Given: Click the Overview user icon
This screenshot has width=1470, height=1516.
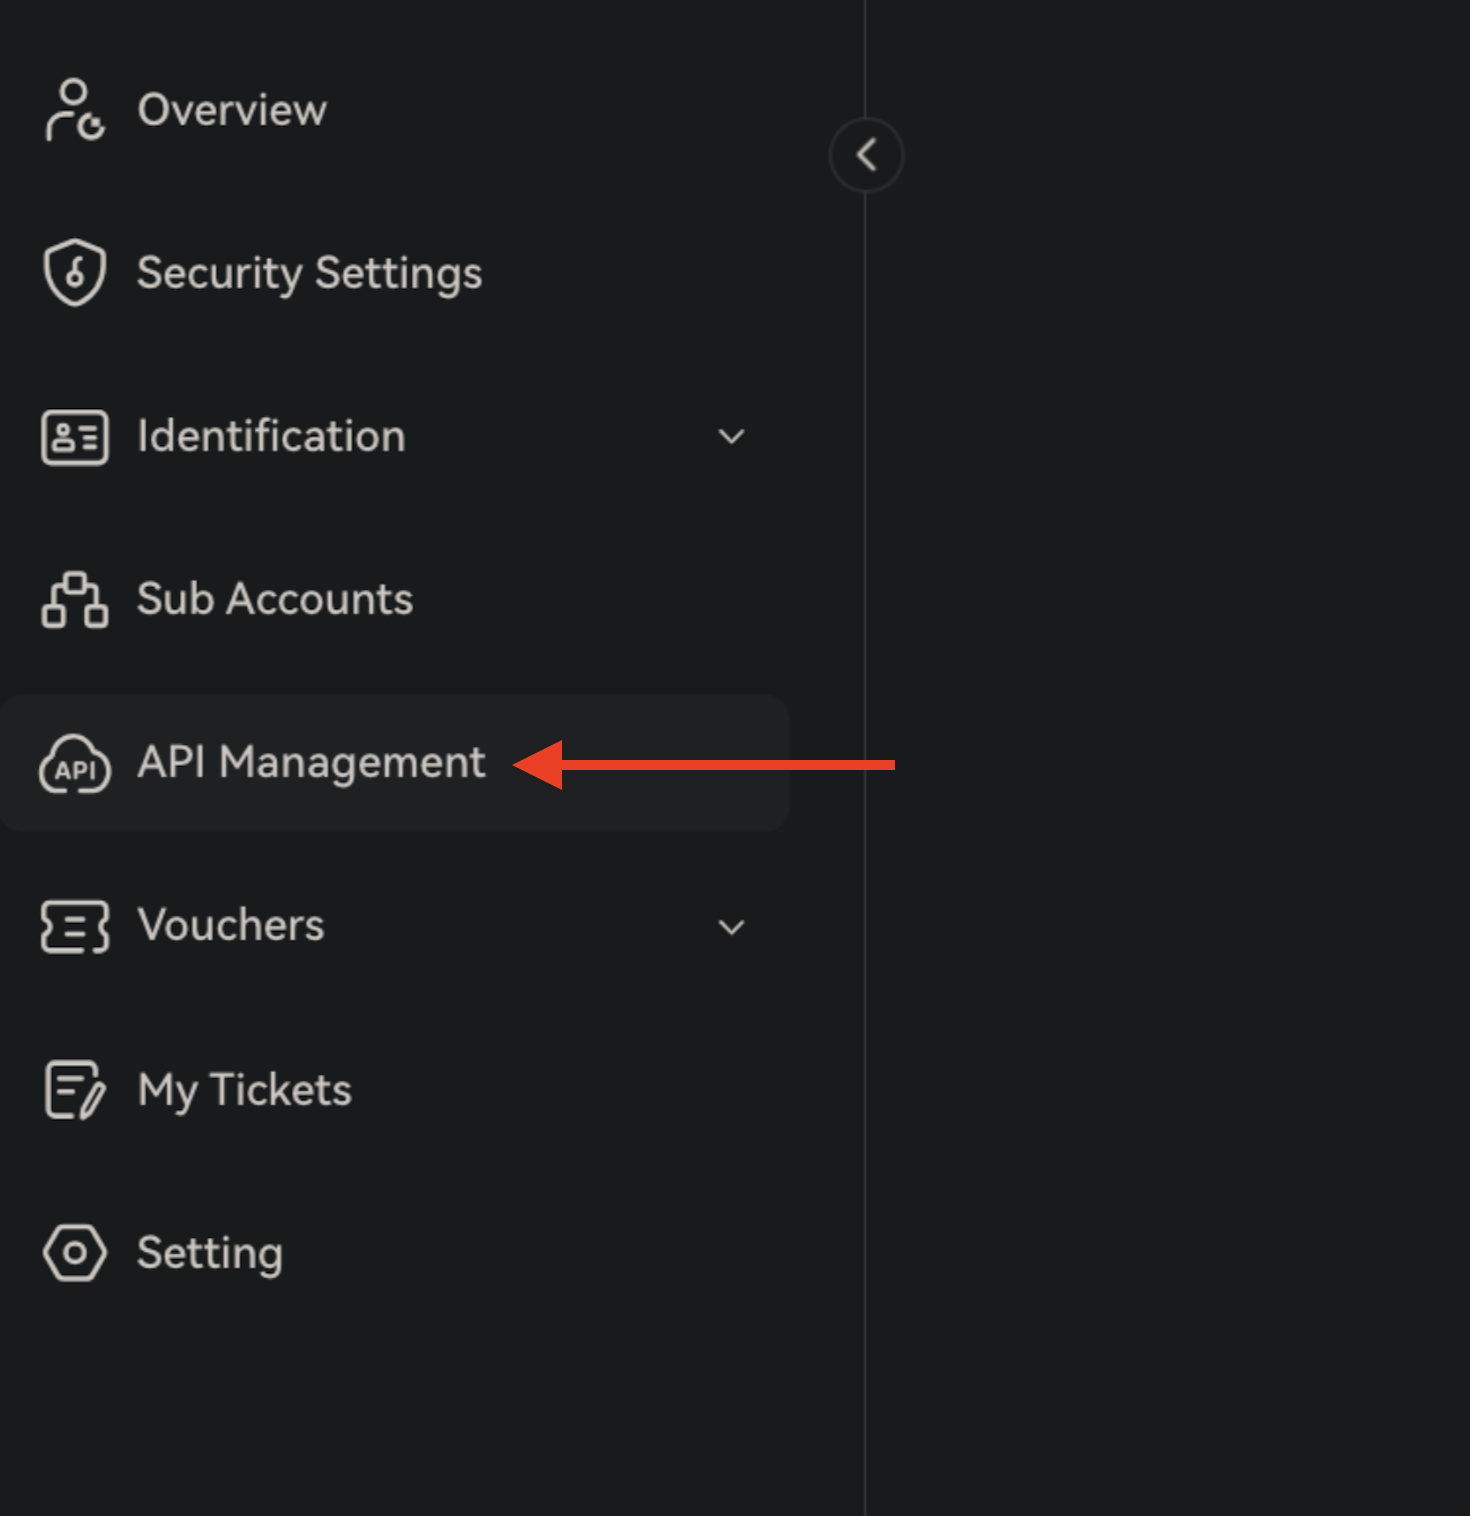Looking at the screenshot, I should click(74, 110).
